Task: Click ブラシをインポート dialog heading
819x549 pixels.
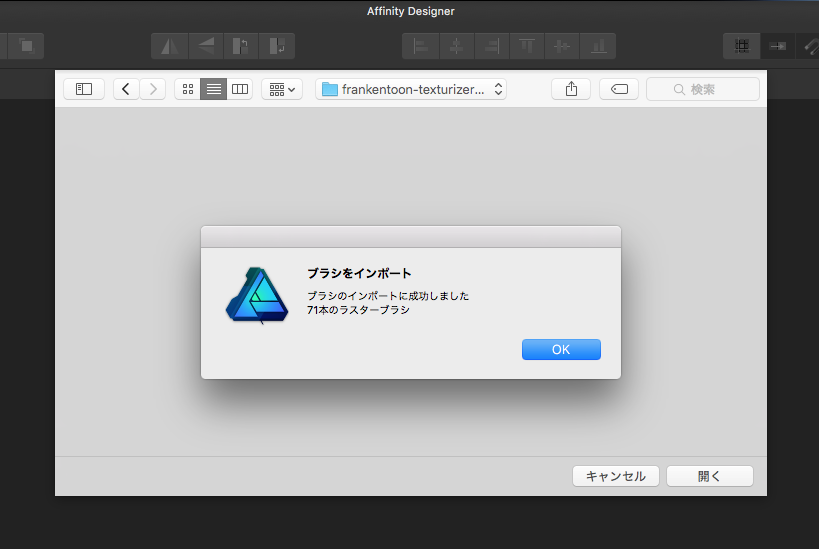Action: (359, 273)
